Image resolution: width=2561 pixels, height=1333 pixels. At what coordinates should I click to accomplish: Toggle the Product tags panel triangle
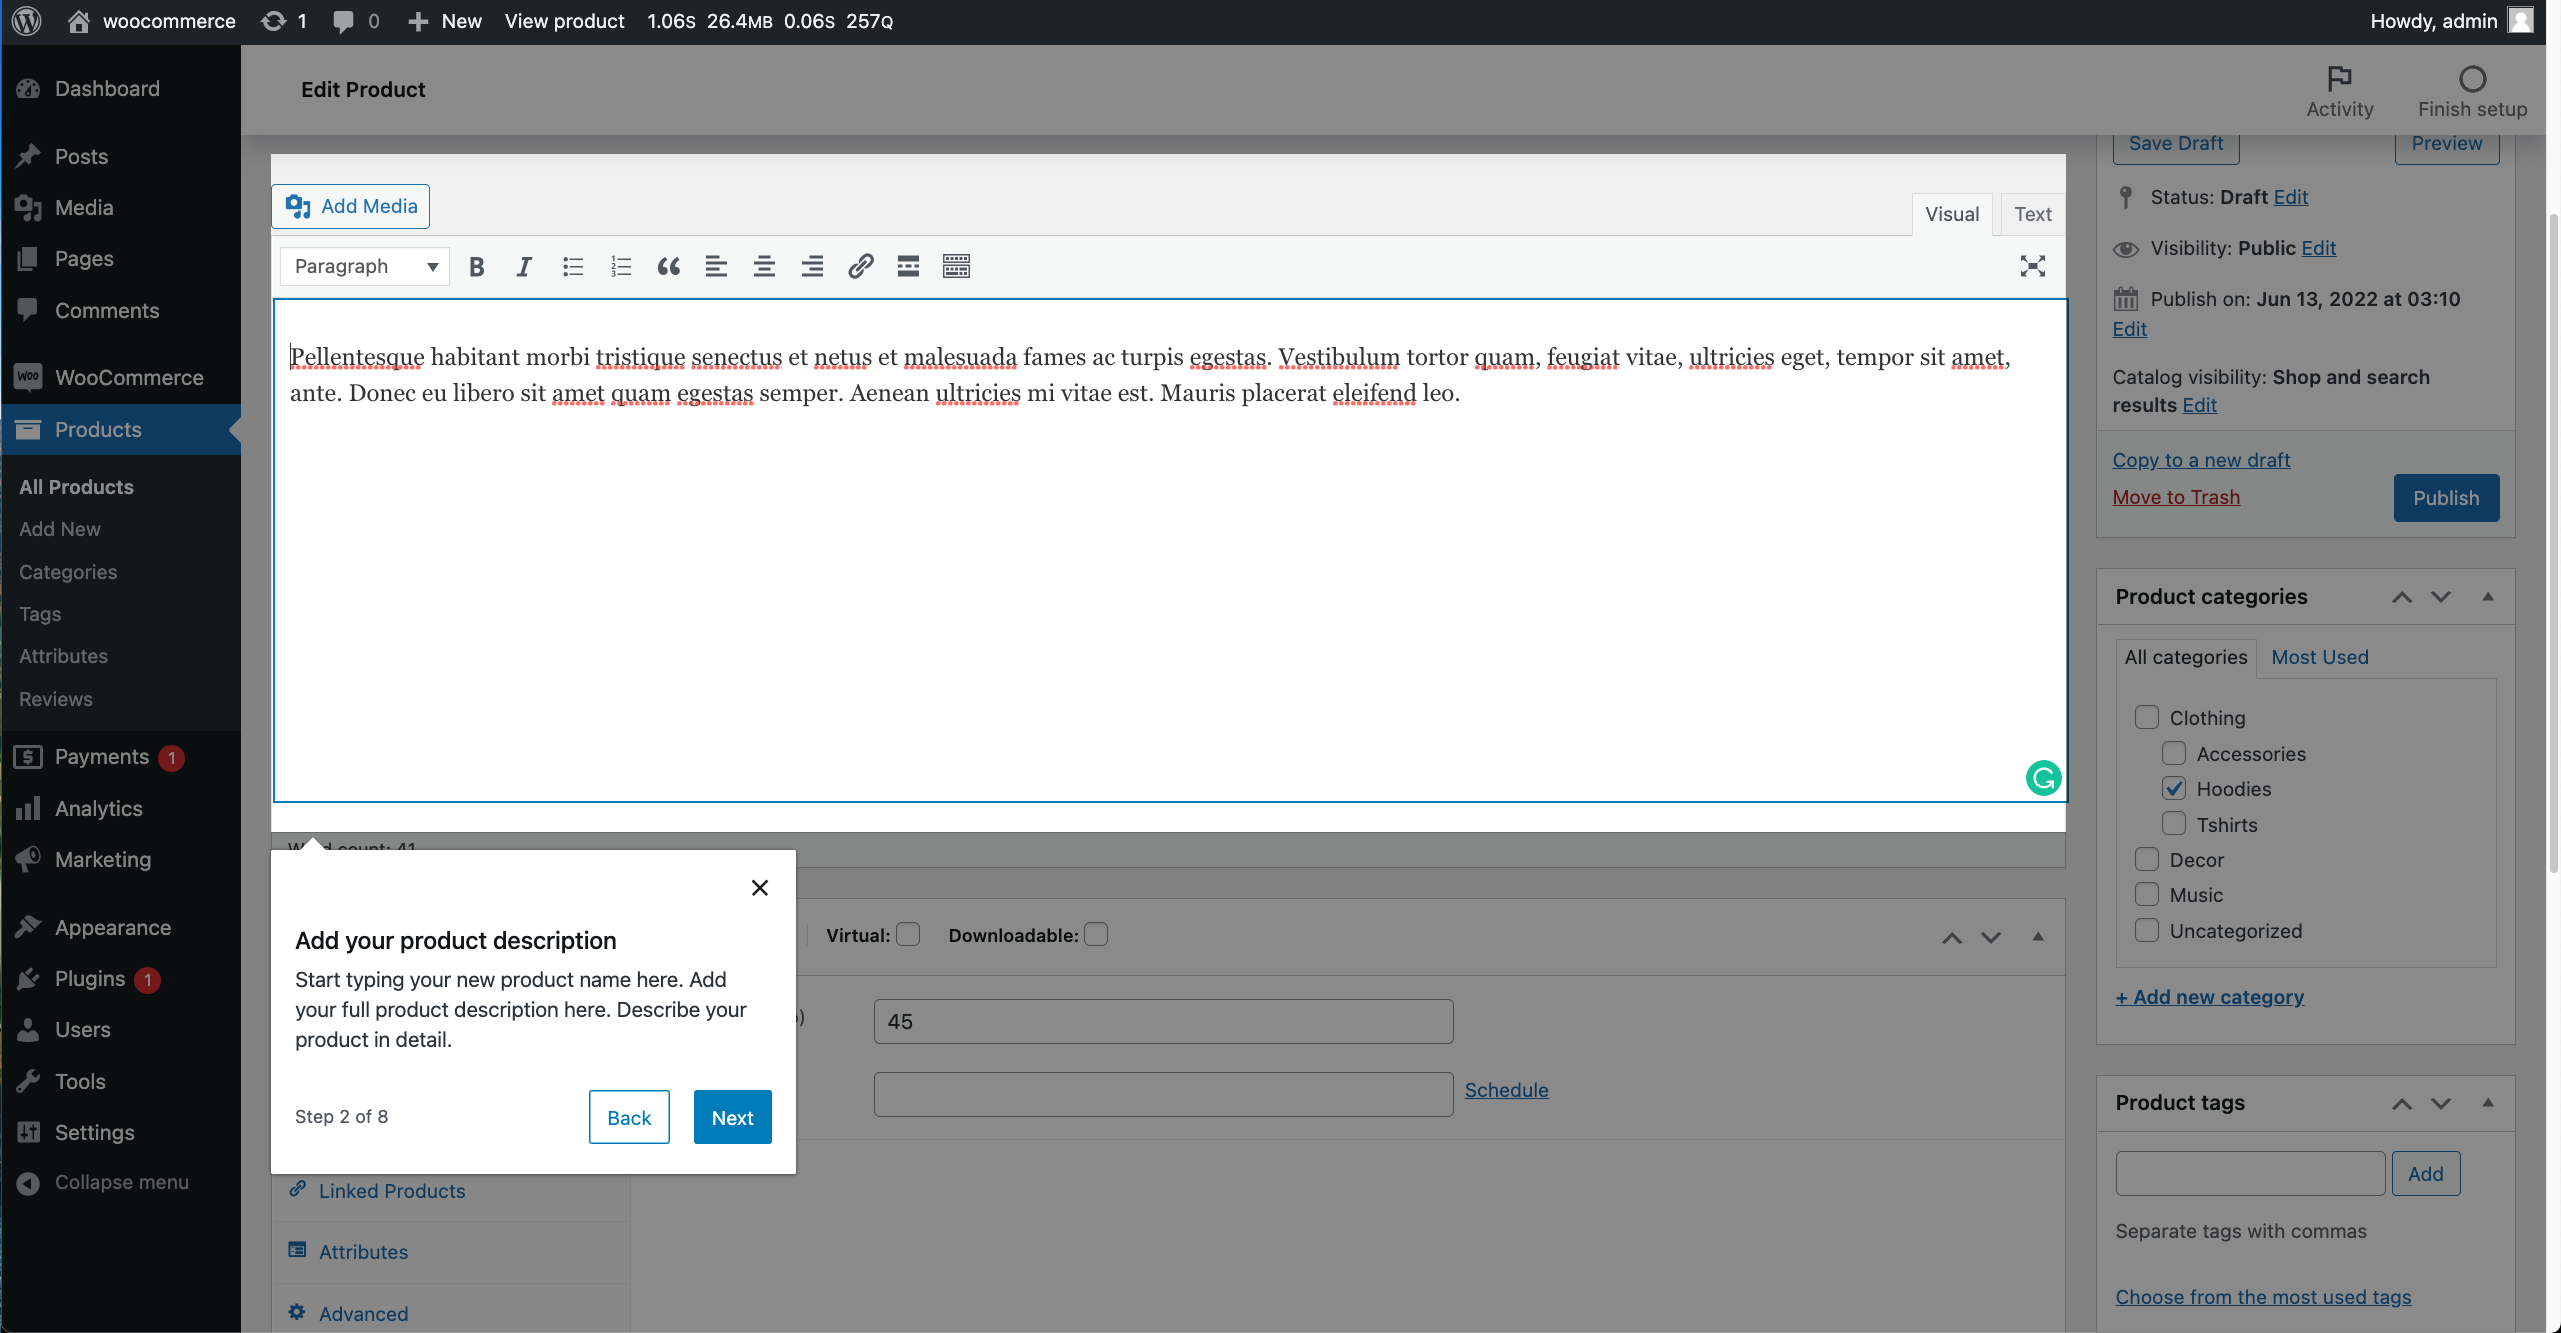(2488, 1103)
